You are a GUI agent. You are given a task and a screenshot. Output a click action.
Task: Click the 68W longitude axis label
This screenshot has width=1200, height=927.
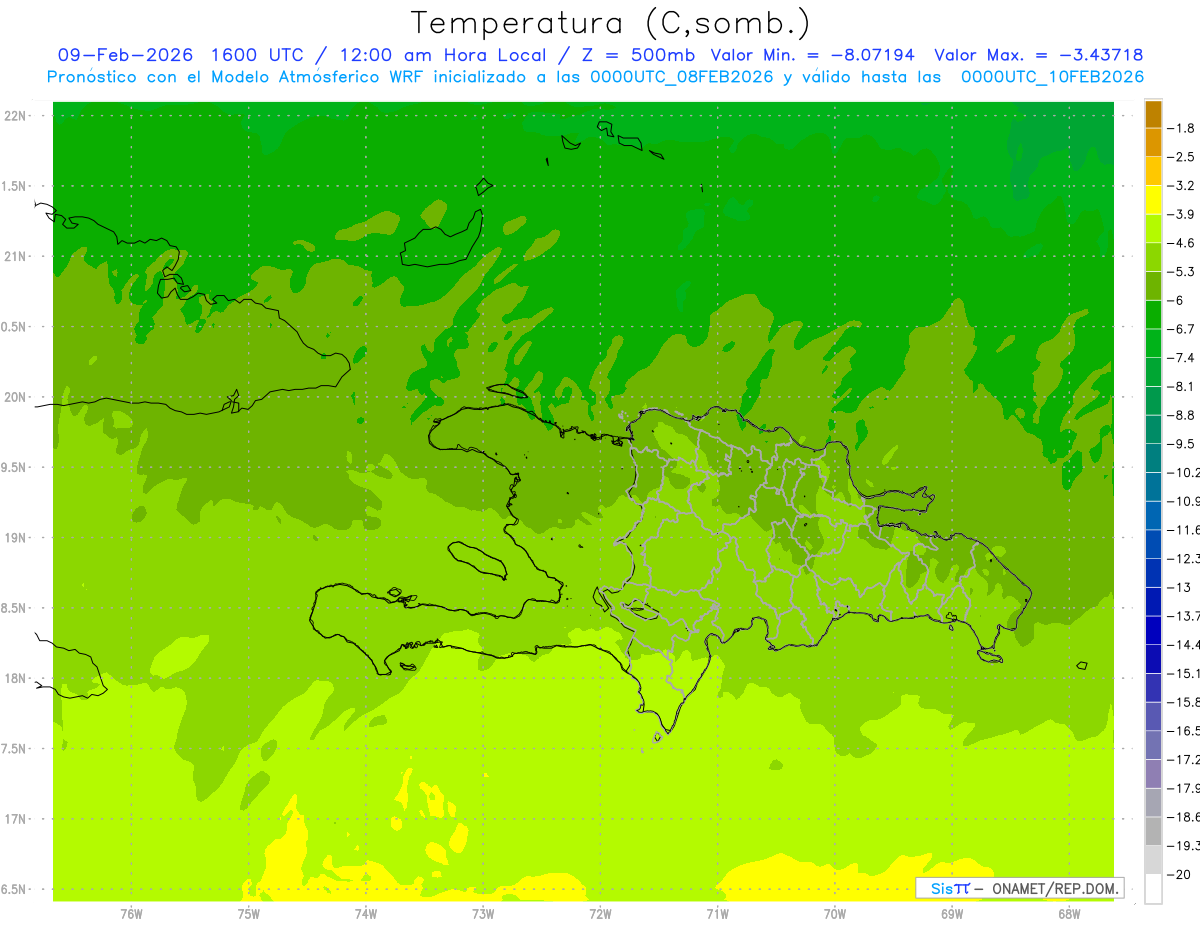tap(1069, 913)
